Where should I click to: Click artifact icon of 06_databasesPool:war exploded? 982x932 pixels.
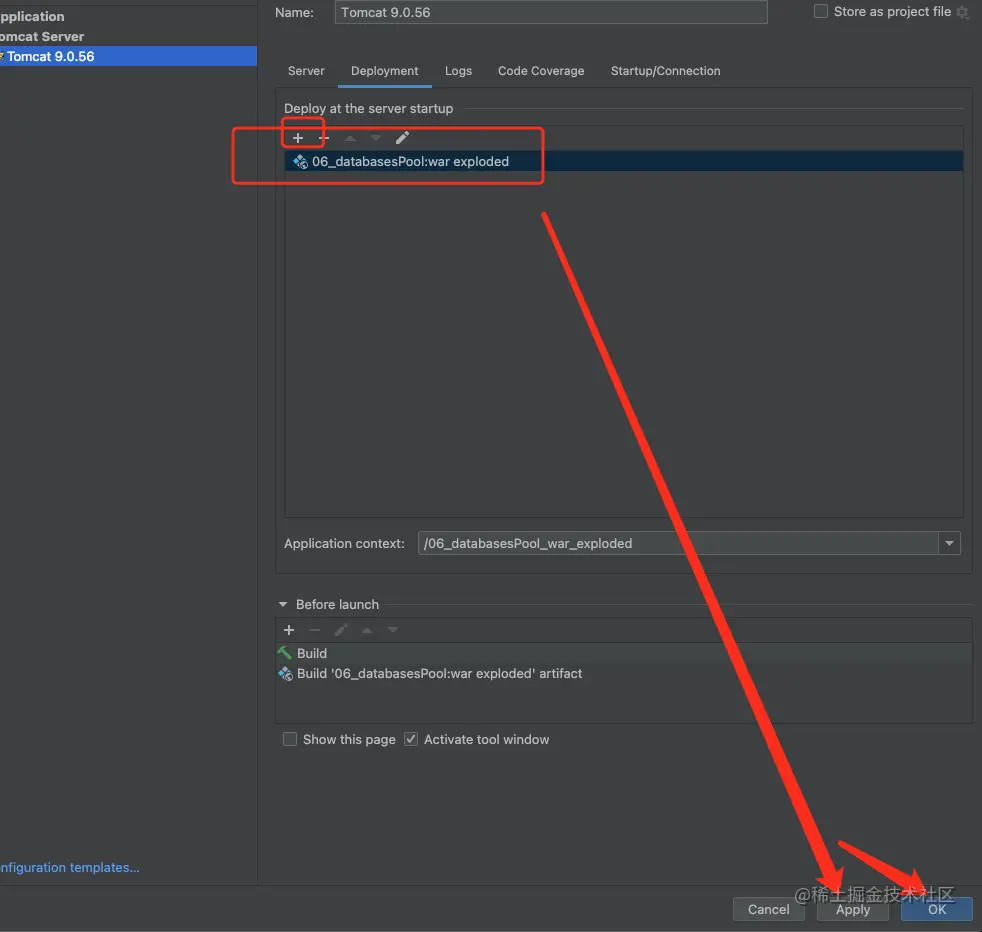tap(301, 162)
